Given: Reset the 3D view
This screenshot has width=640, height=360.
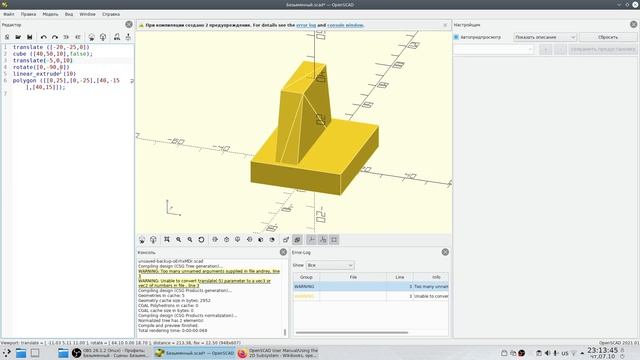Looking at the screenshot, I should point(201,240).
